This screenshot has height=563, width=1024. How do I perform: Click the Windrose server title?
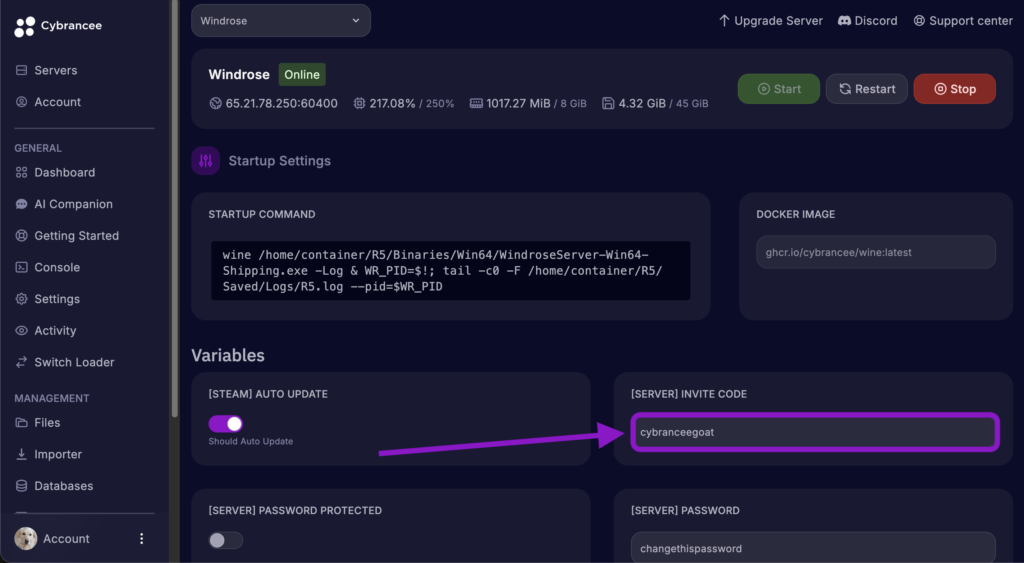(x=239, y=74)
